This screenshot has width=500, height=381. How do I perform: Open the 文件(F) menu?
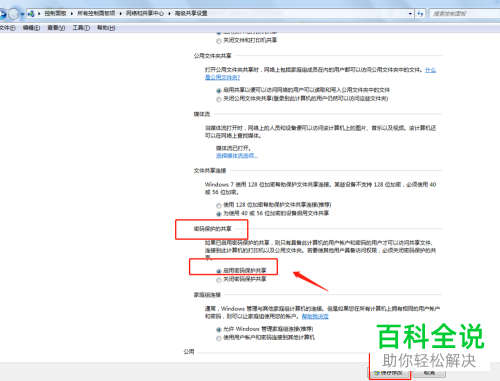7,28
